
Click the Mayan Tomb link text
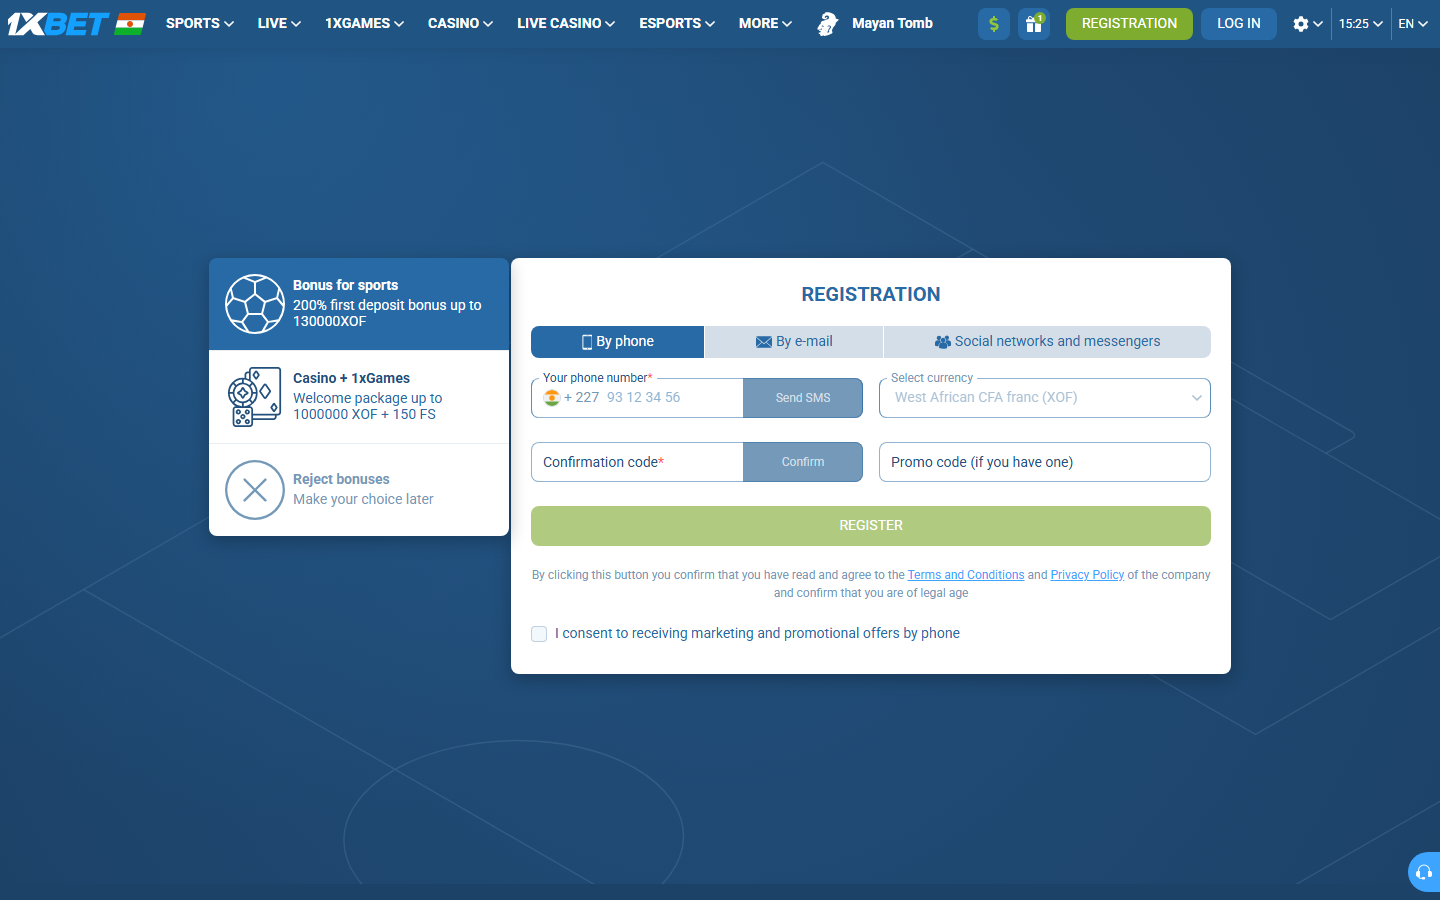892,23
